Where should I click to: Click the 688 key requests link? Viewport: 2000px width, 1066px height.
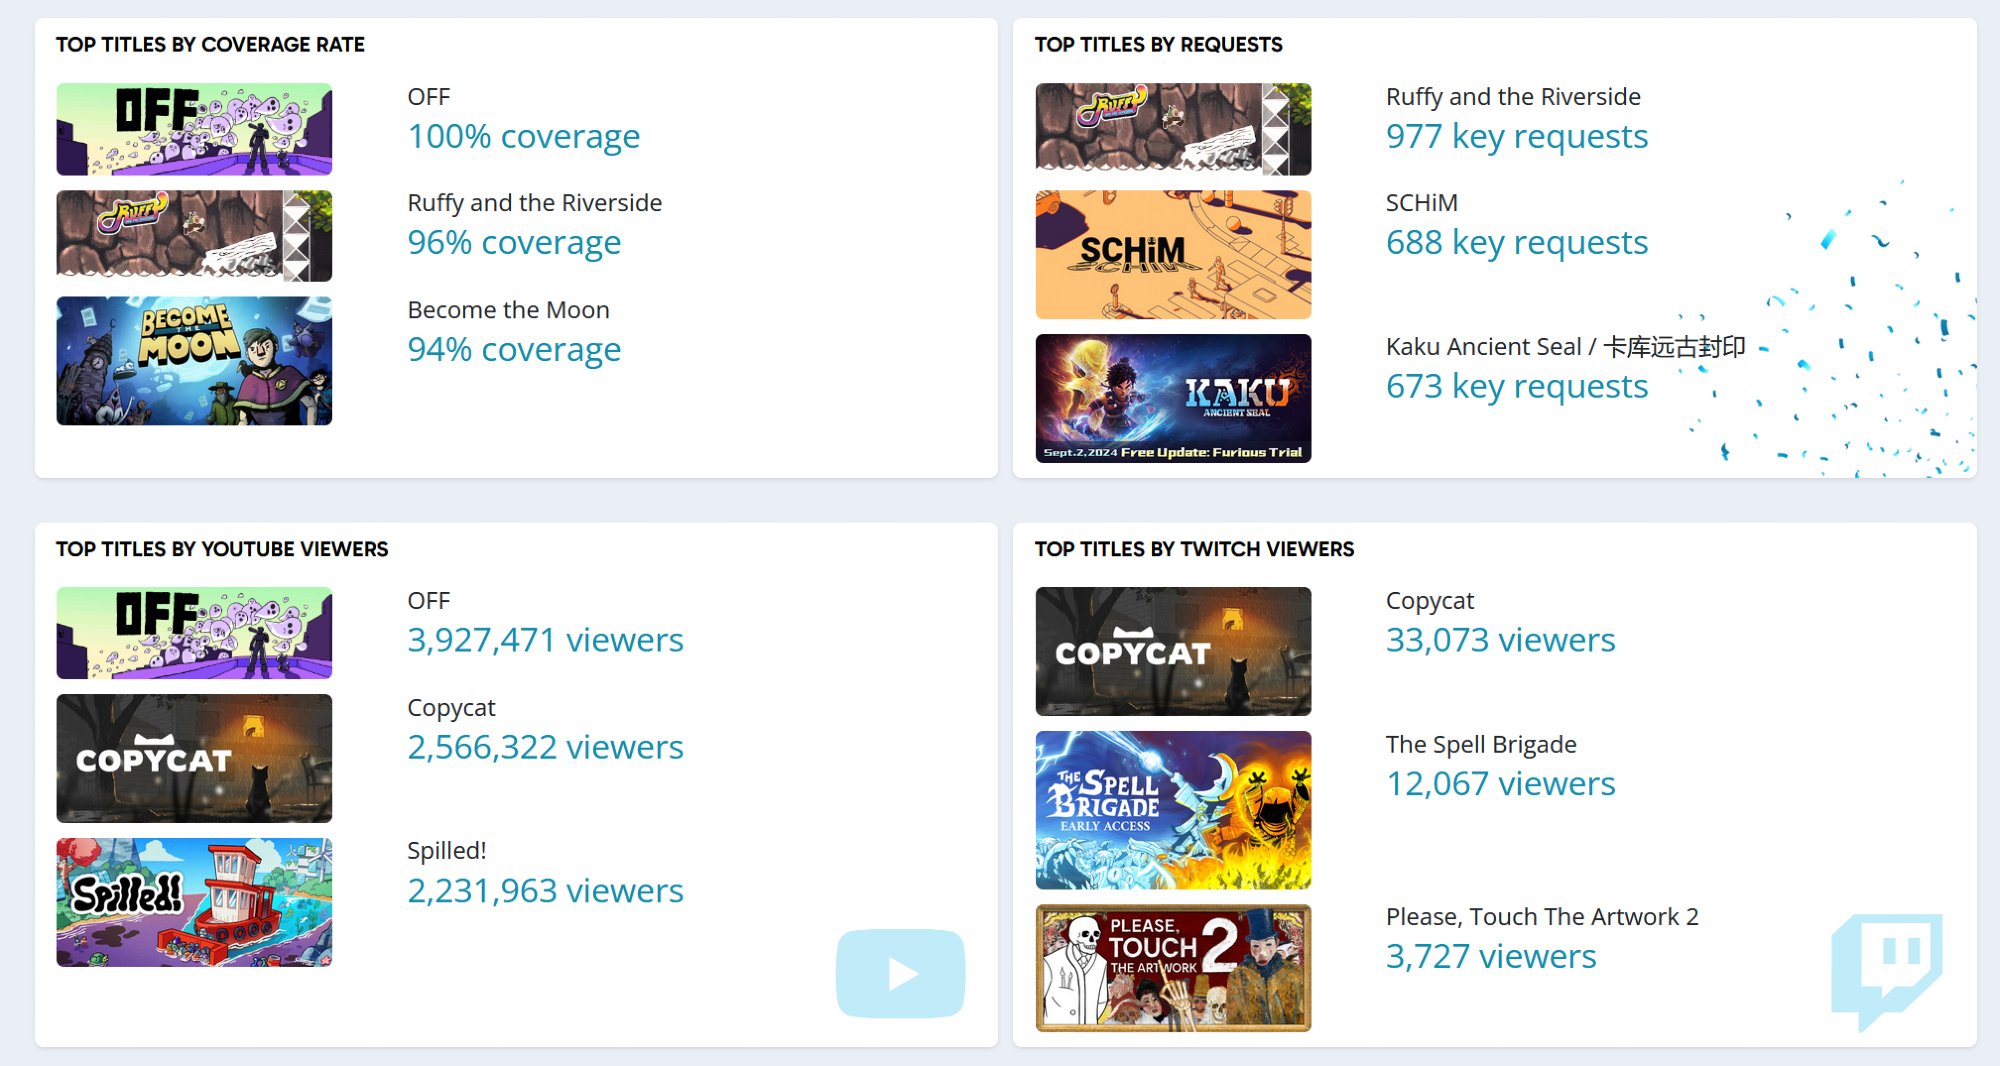click(1516, 242)
